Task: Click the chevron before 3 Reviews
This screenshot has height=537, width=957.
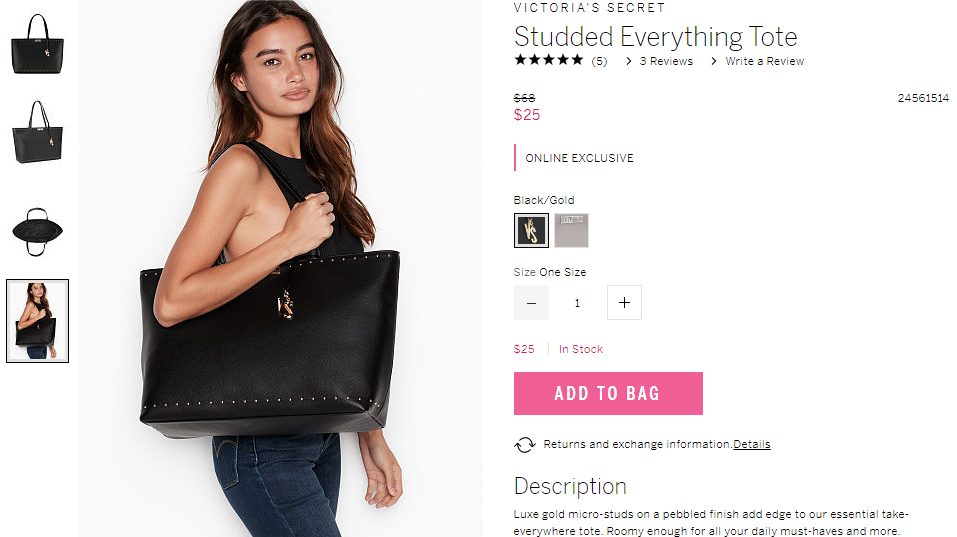Action: pyautogui.click(x=629, y=61)
